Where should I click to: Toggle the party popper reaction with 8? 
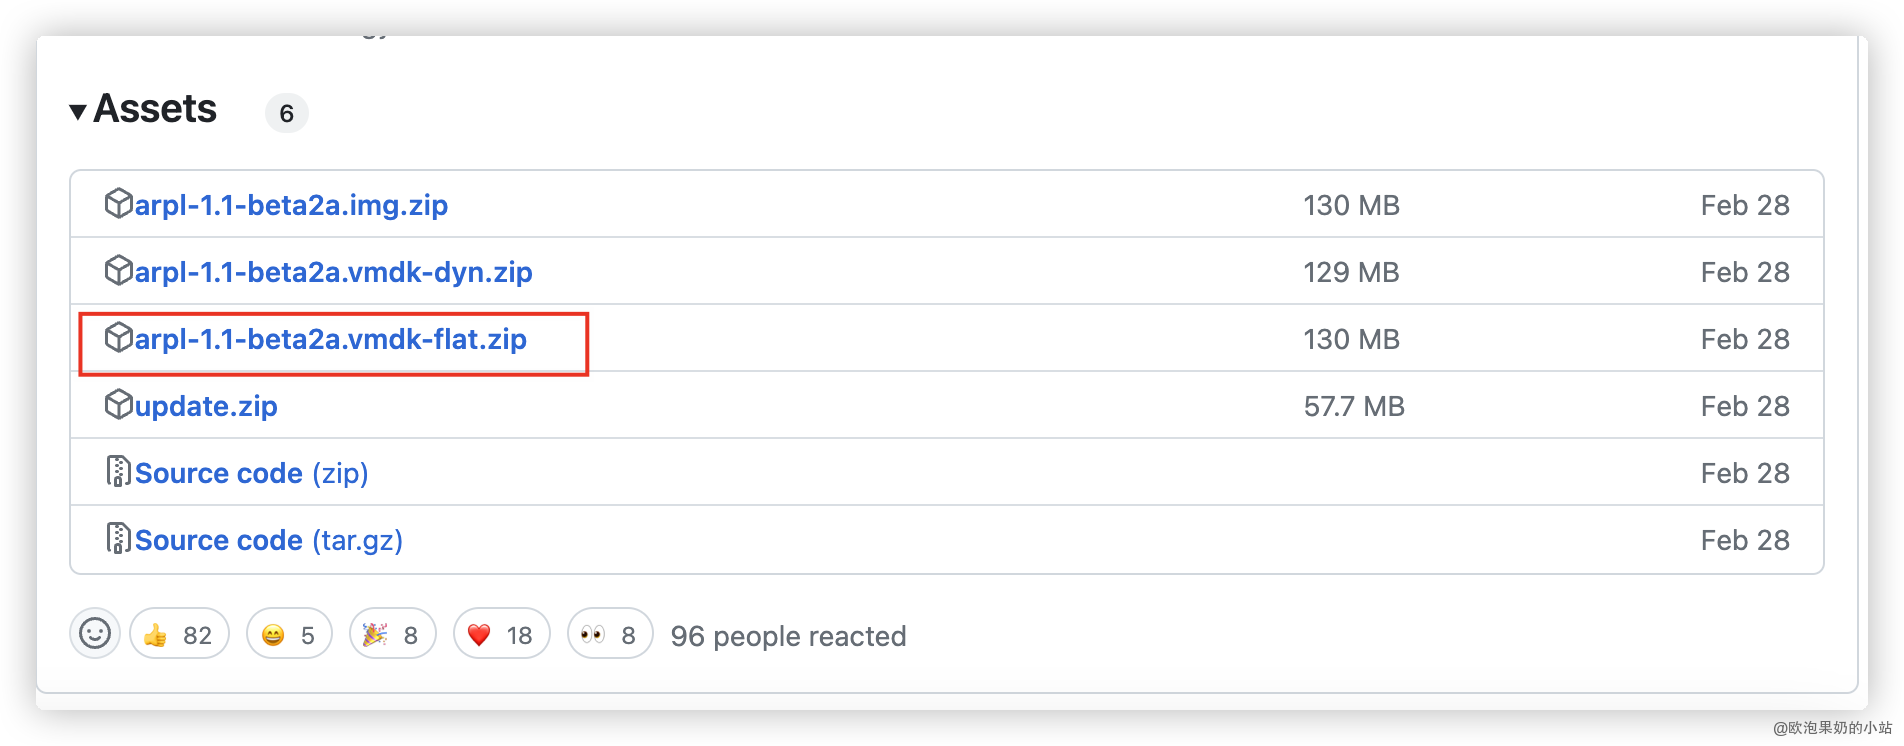pyautogui.click(x=392, y=634)
